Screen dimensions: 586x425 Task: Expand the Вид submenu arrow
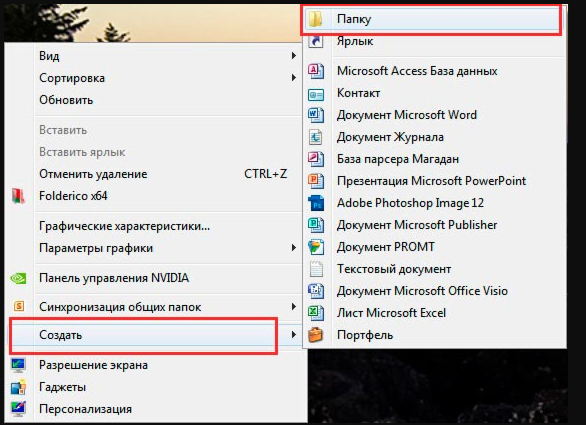pos(294,56)
